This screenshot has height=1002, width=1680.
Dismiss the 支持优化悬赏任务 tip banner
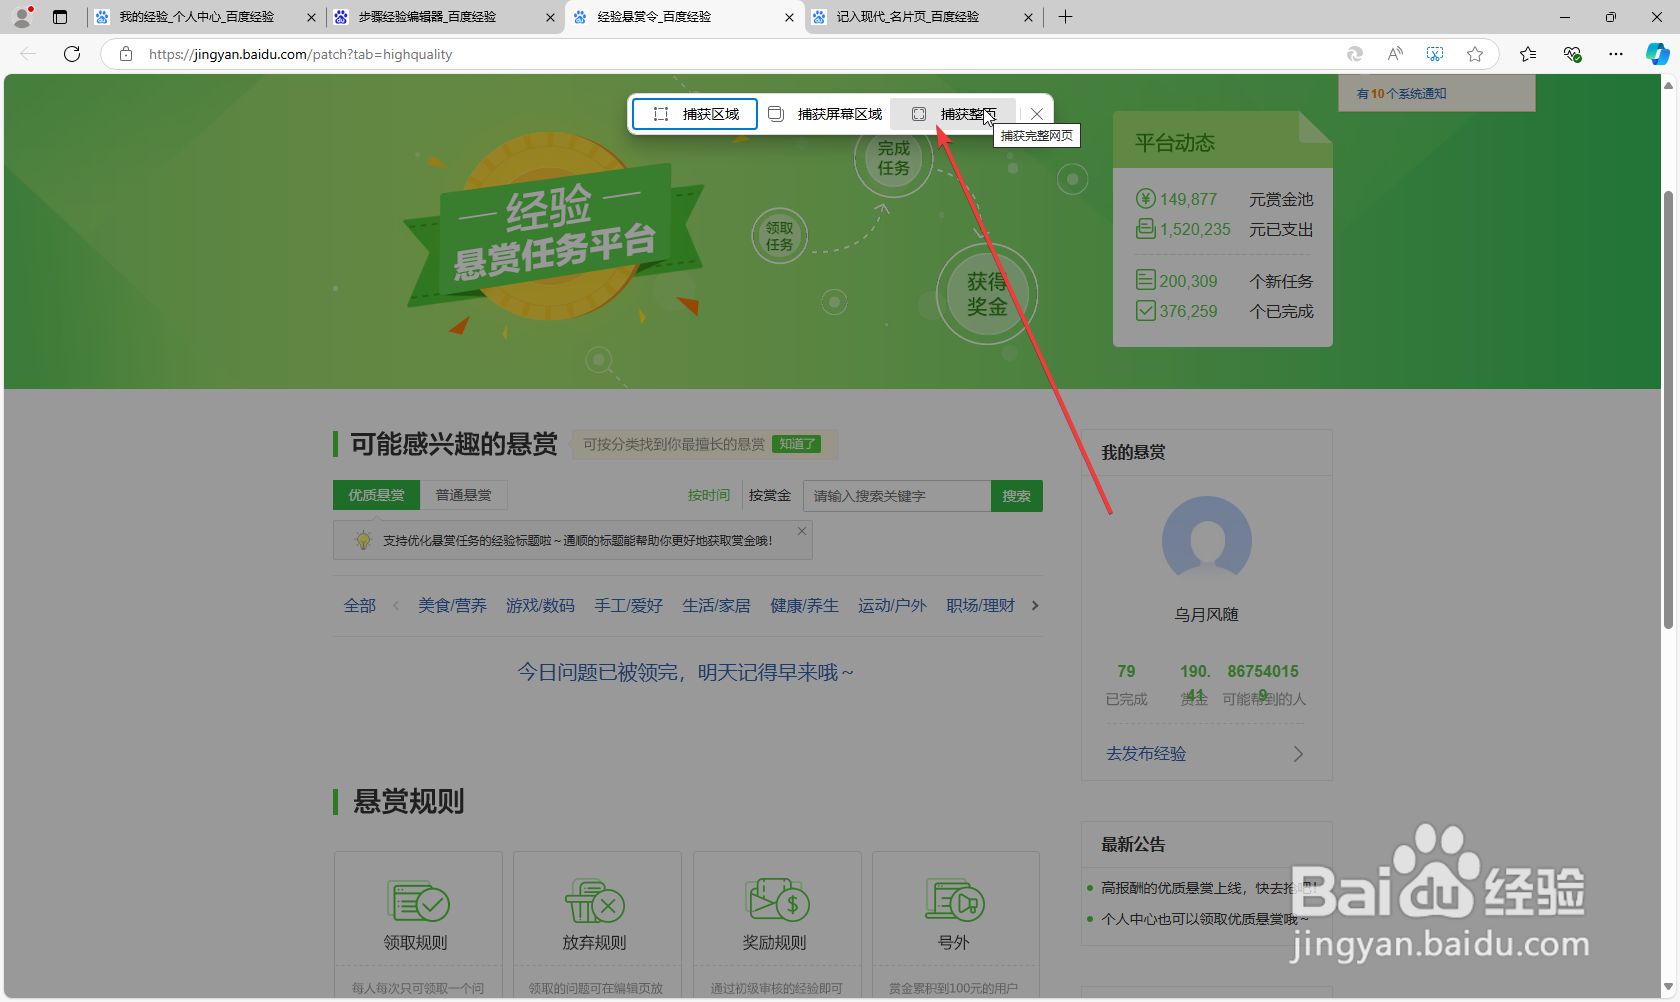coord(802,531)
